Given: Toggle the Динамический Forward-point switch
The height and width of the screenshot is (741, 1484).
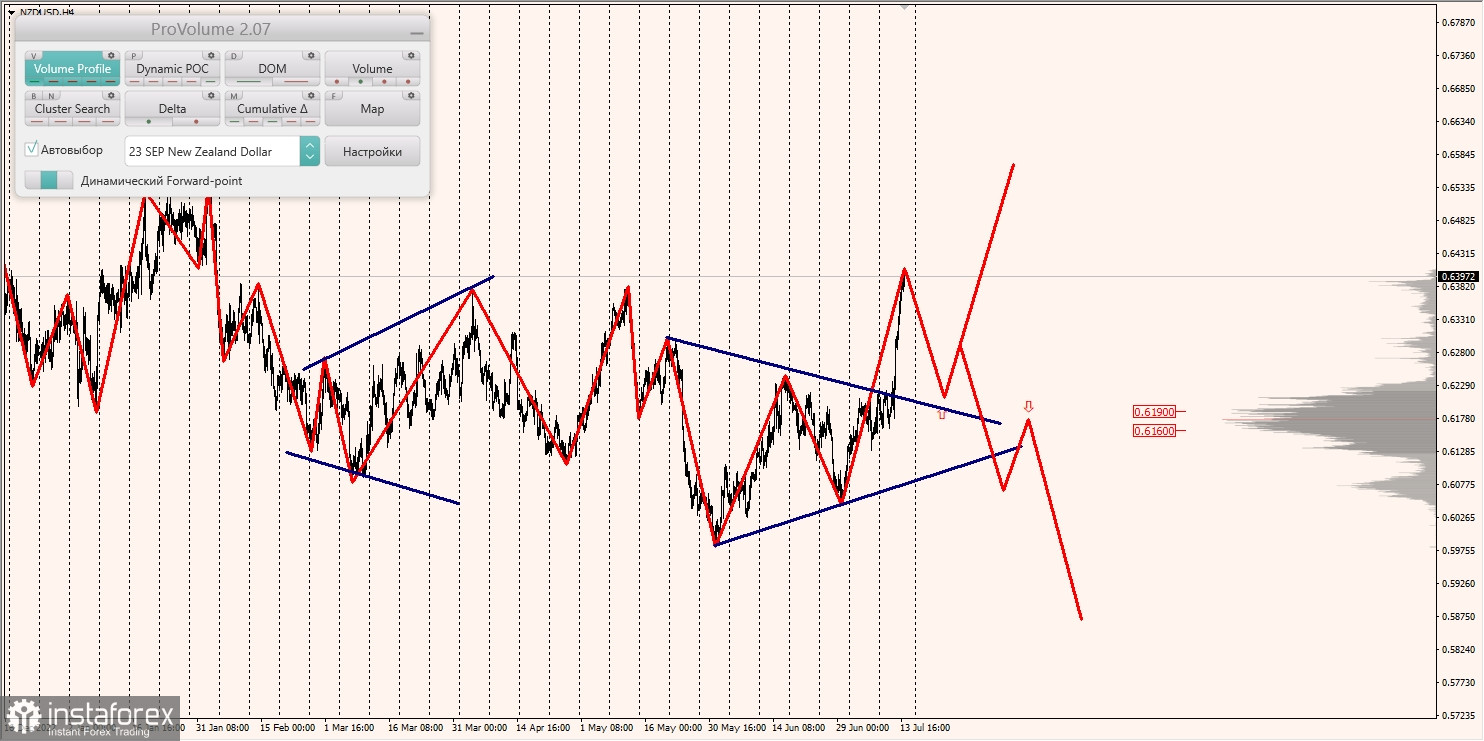Looking at the screenshot, I should tap(49, 180).
